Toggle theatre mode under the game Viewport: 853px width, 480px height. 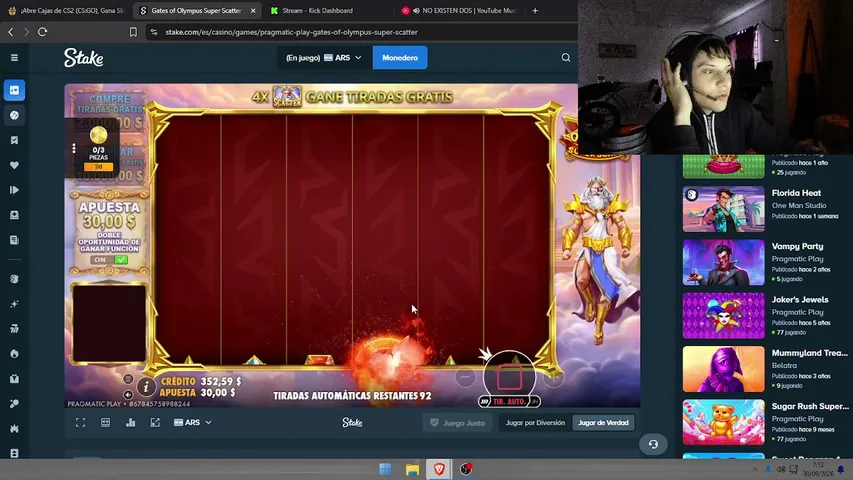pos(106,423)
